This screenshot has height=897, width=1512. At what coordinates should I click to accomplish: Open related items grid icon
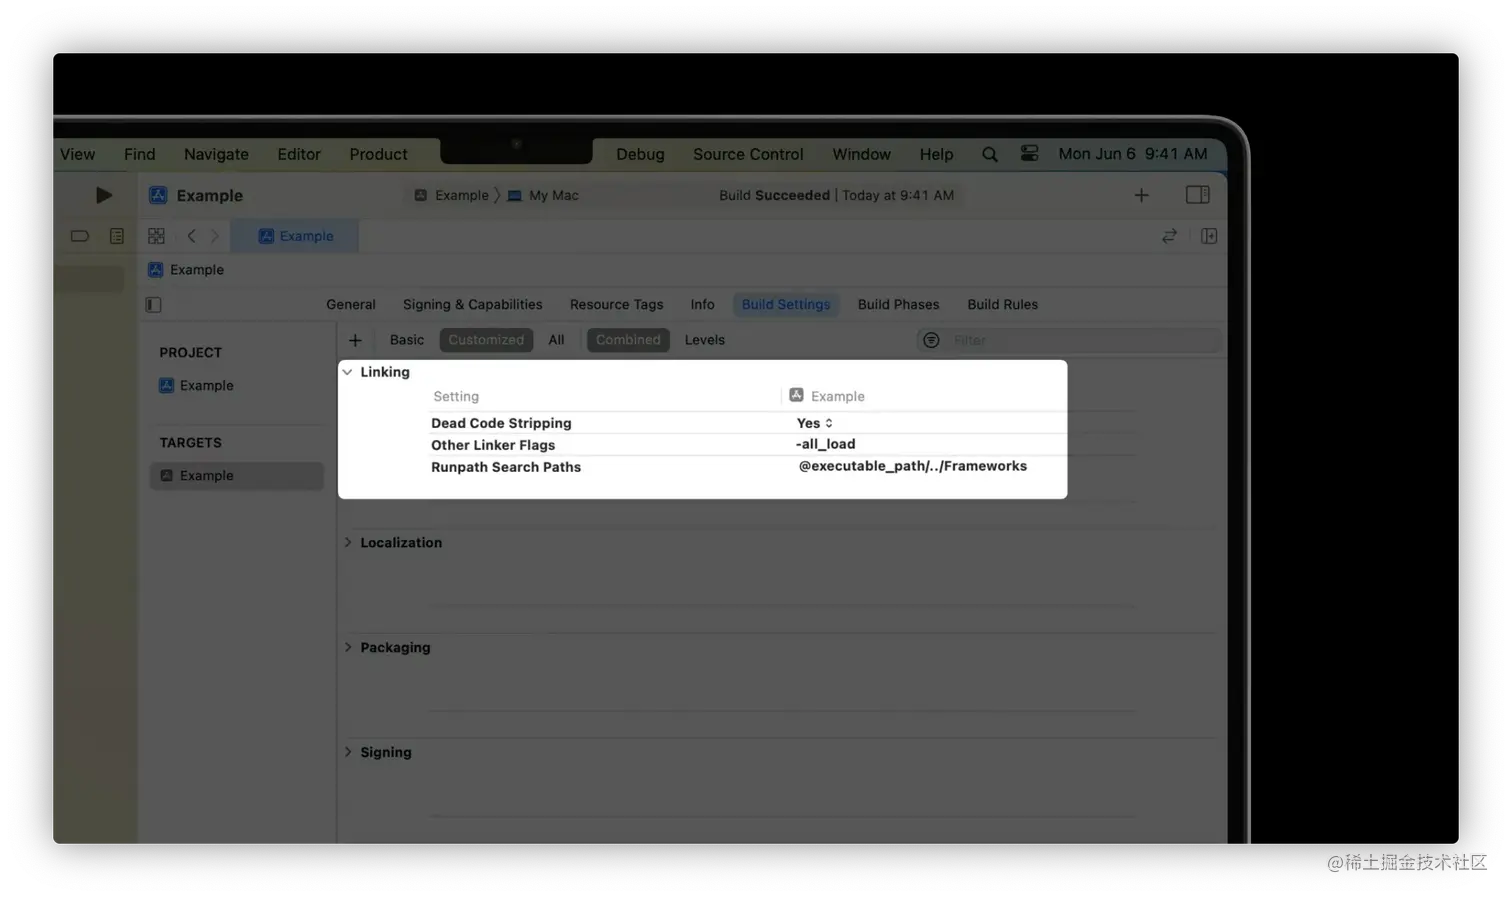coord(156,236)
